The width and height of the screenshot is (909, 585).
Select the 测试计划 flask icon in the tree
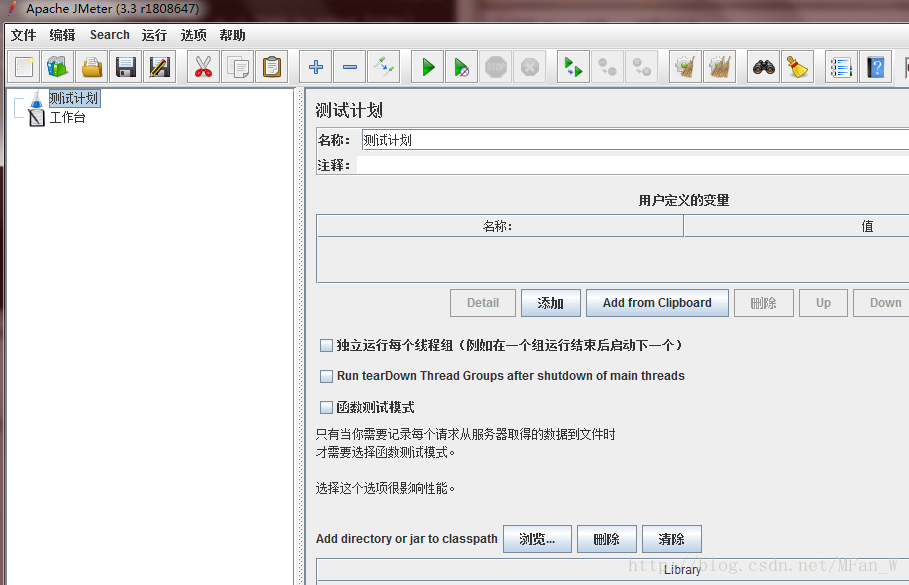(x=37, y=99)
